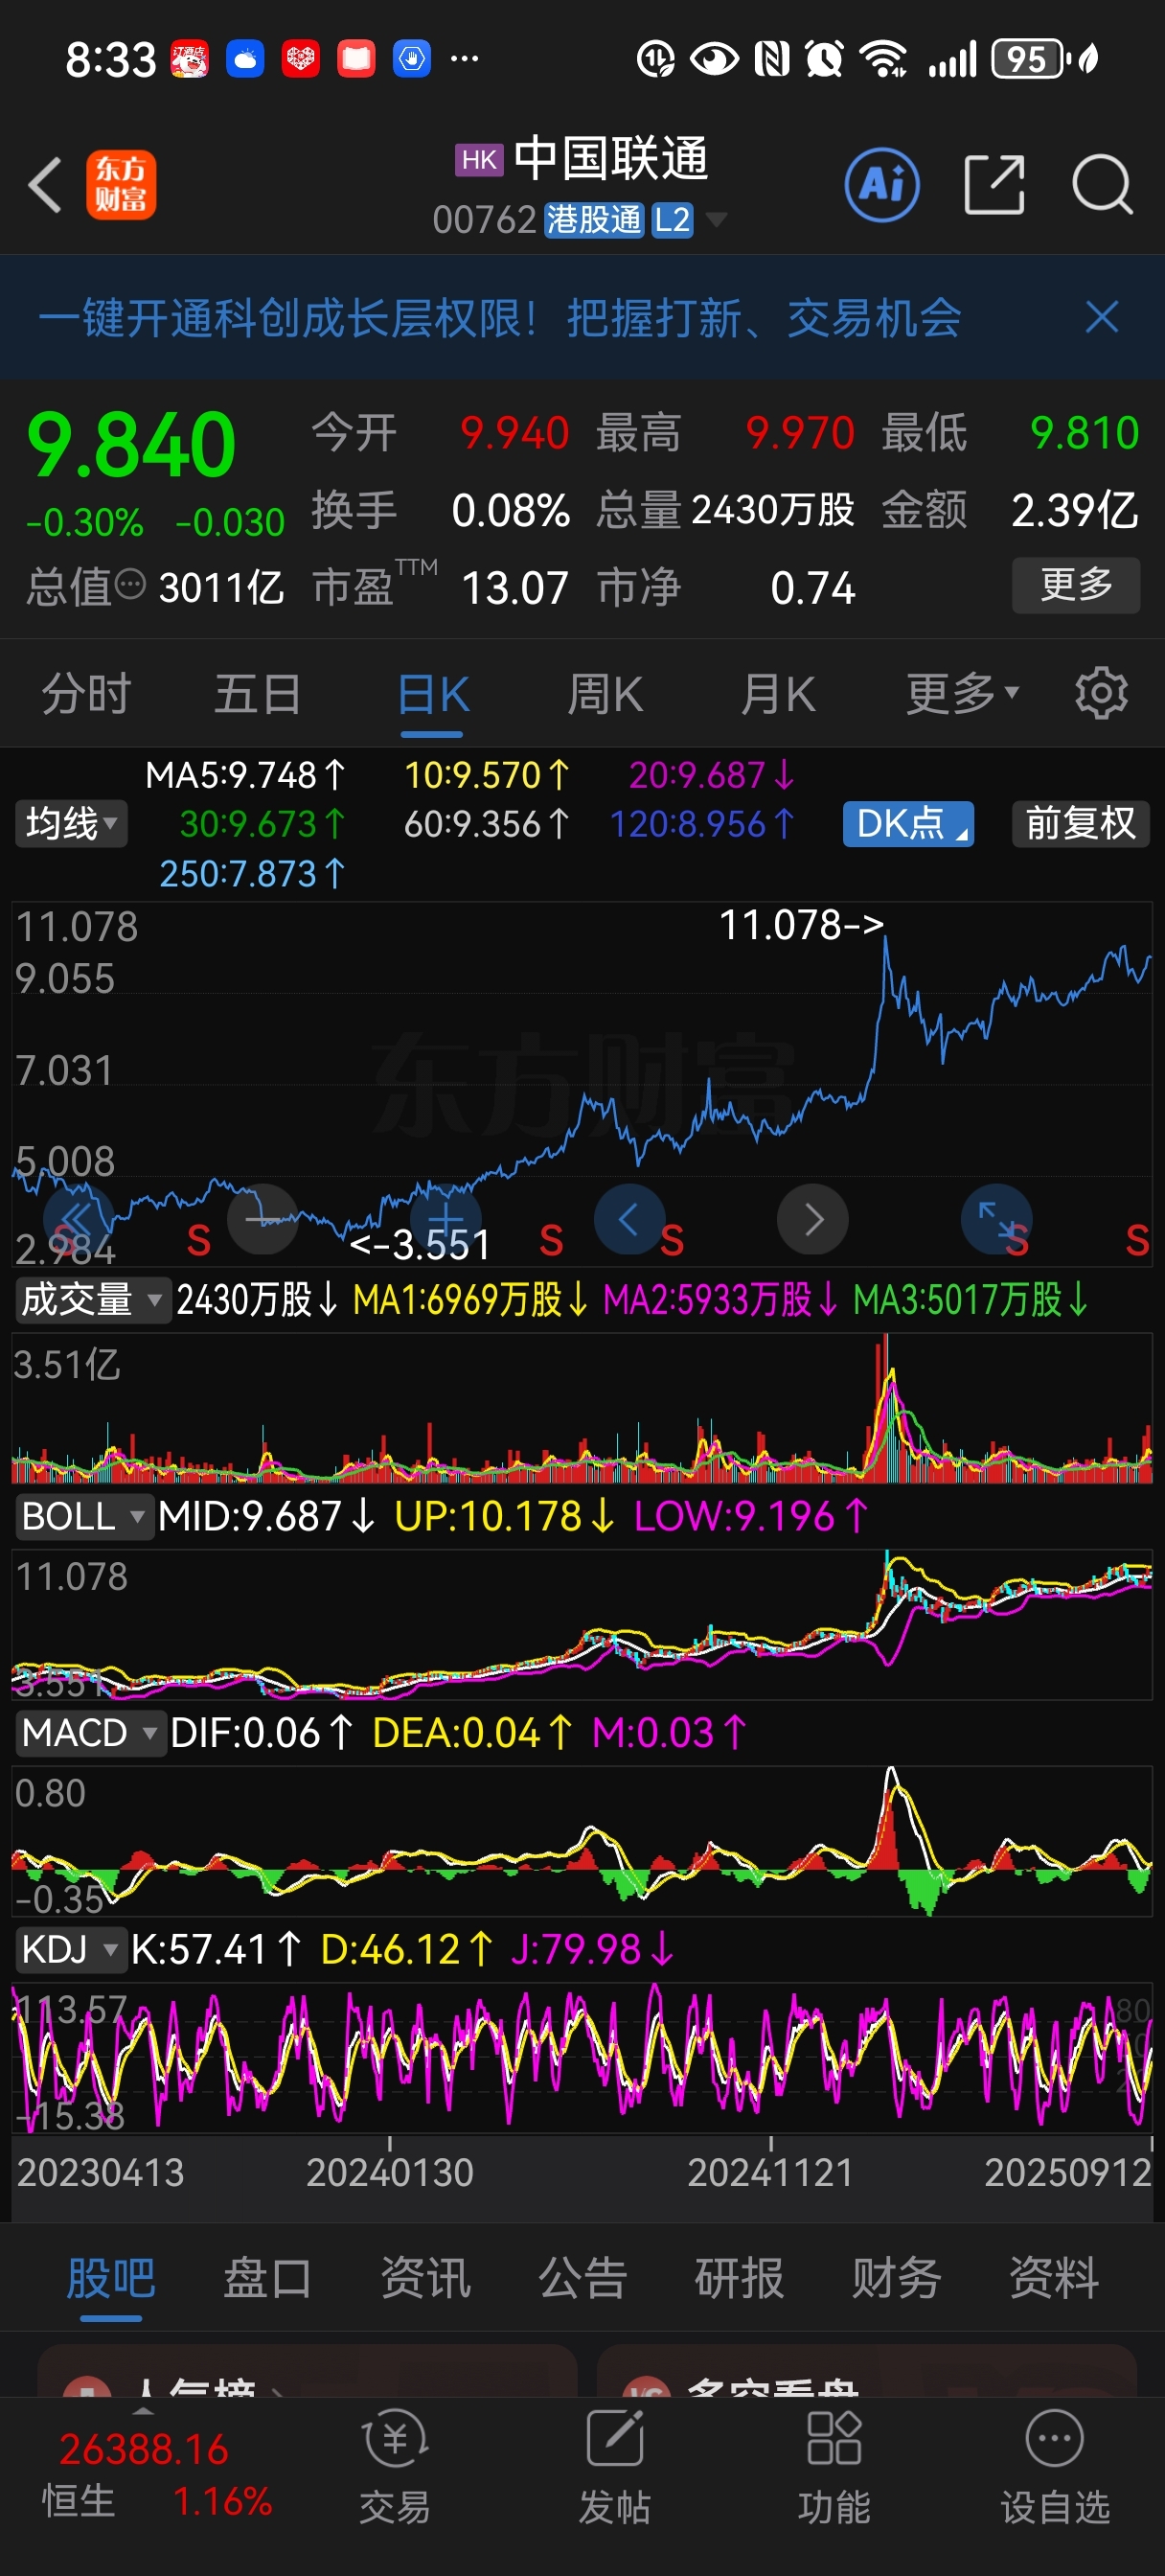The image size is (1165, 2576).
Task: Tap the 交易 trade icon
Action: point(395,2466)
